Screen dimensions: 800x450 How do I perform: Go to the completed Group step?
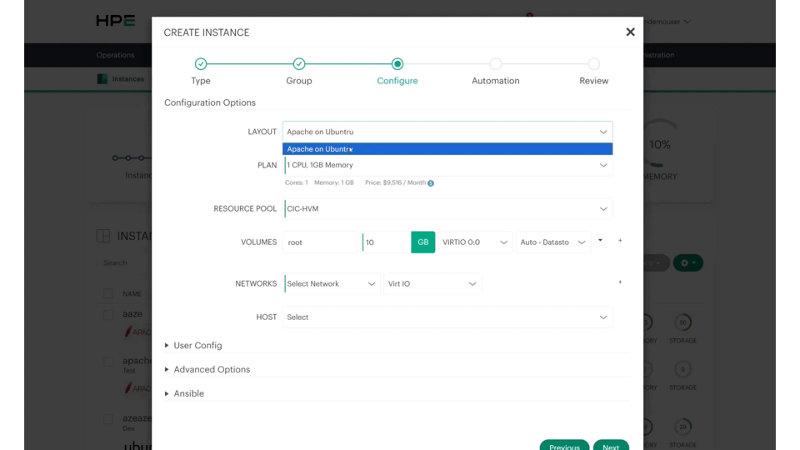coord(299,64)
